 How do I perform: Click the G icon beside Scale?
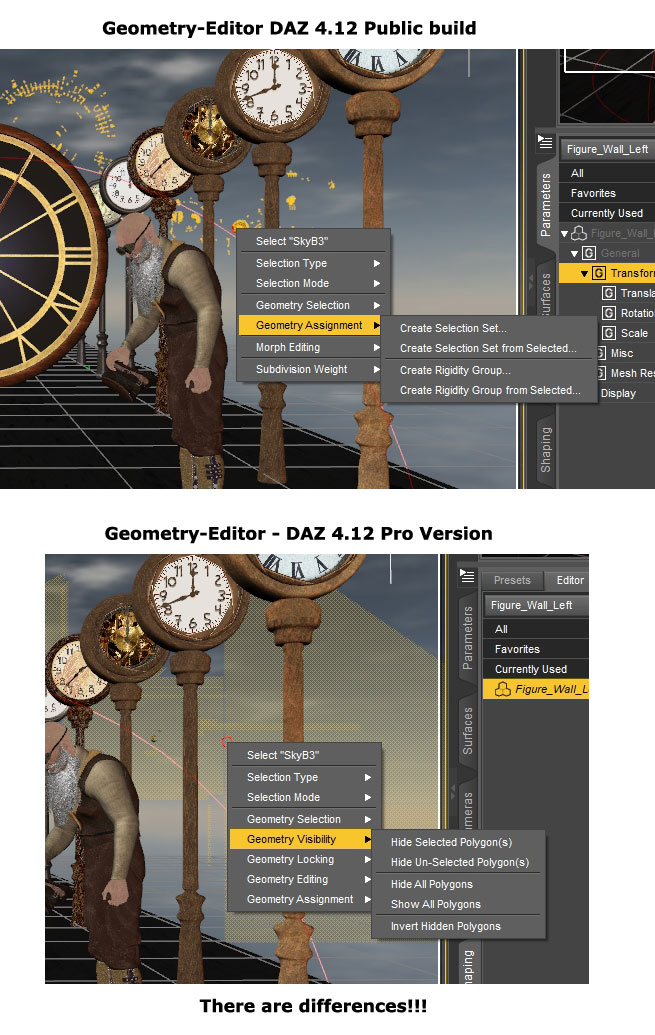pos(609,333)
